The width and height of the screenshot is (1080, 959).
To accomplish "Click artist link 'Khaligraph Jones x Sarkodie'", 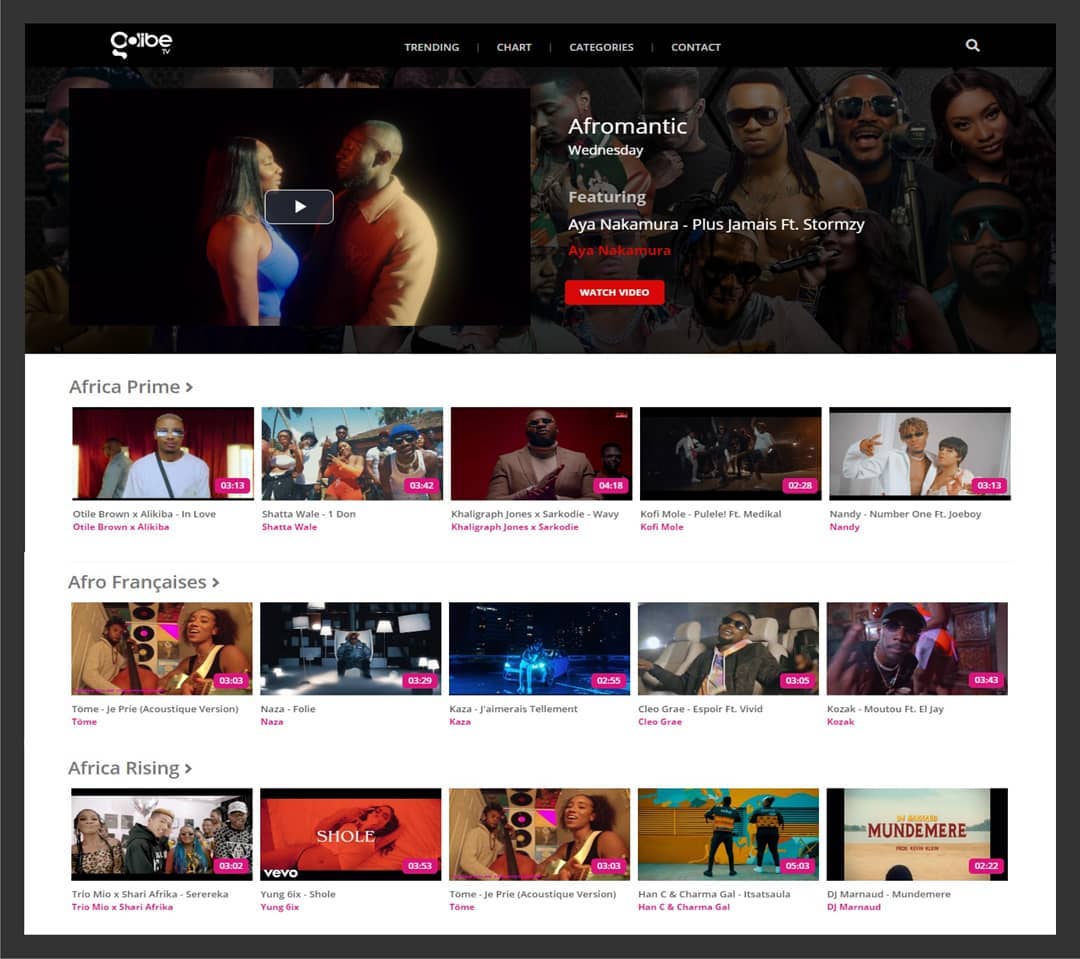I will (x=515, y=527).
